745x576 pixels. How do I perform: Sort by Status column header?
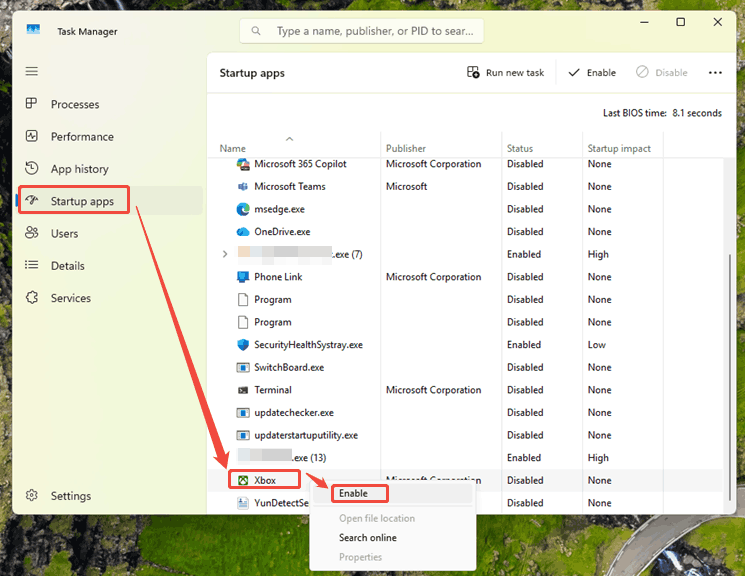pos(520,148)
